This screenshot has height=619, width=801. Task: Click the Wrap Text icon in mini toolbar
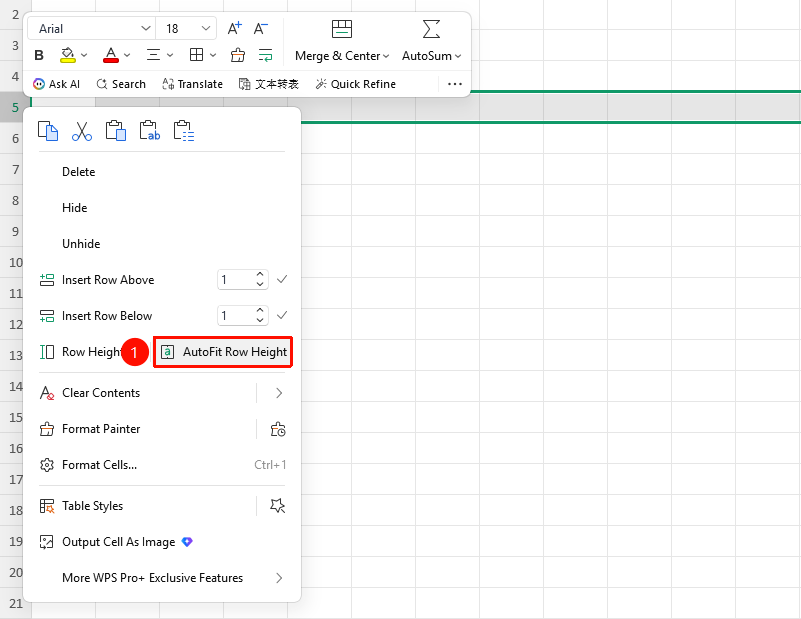265,55
